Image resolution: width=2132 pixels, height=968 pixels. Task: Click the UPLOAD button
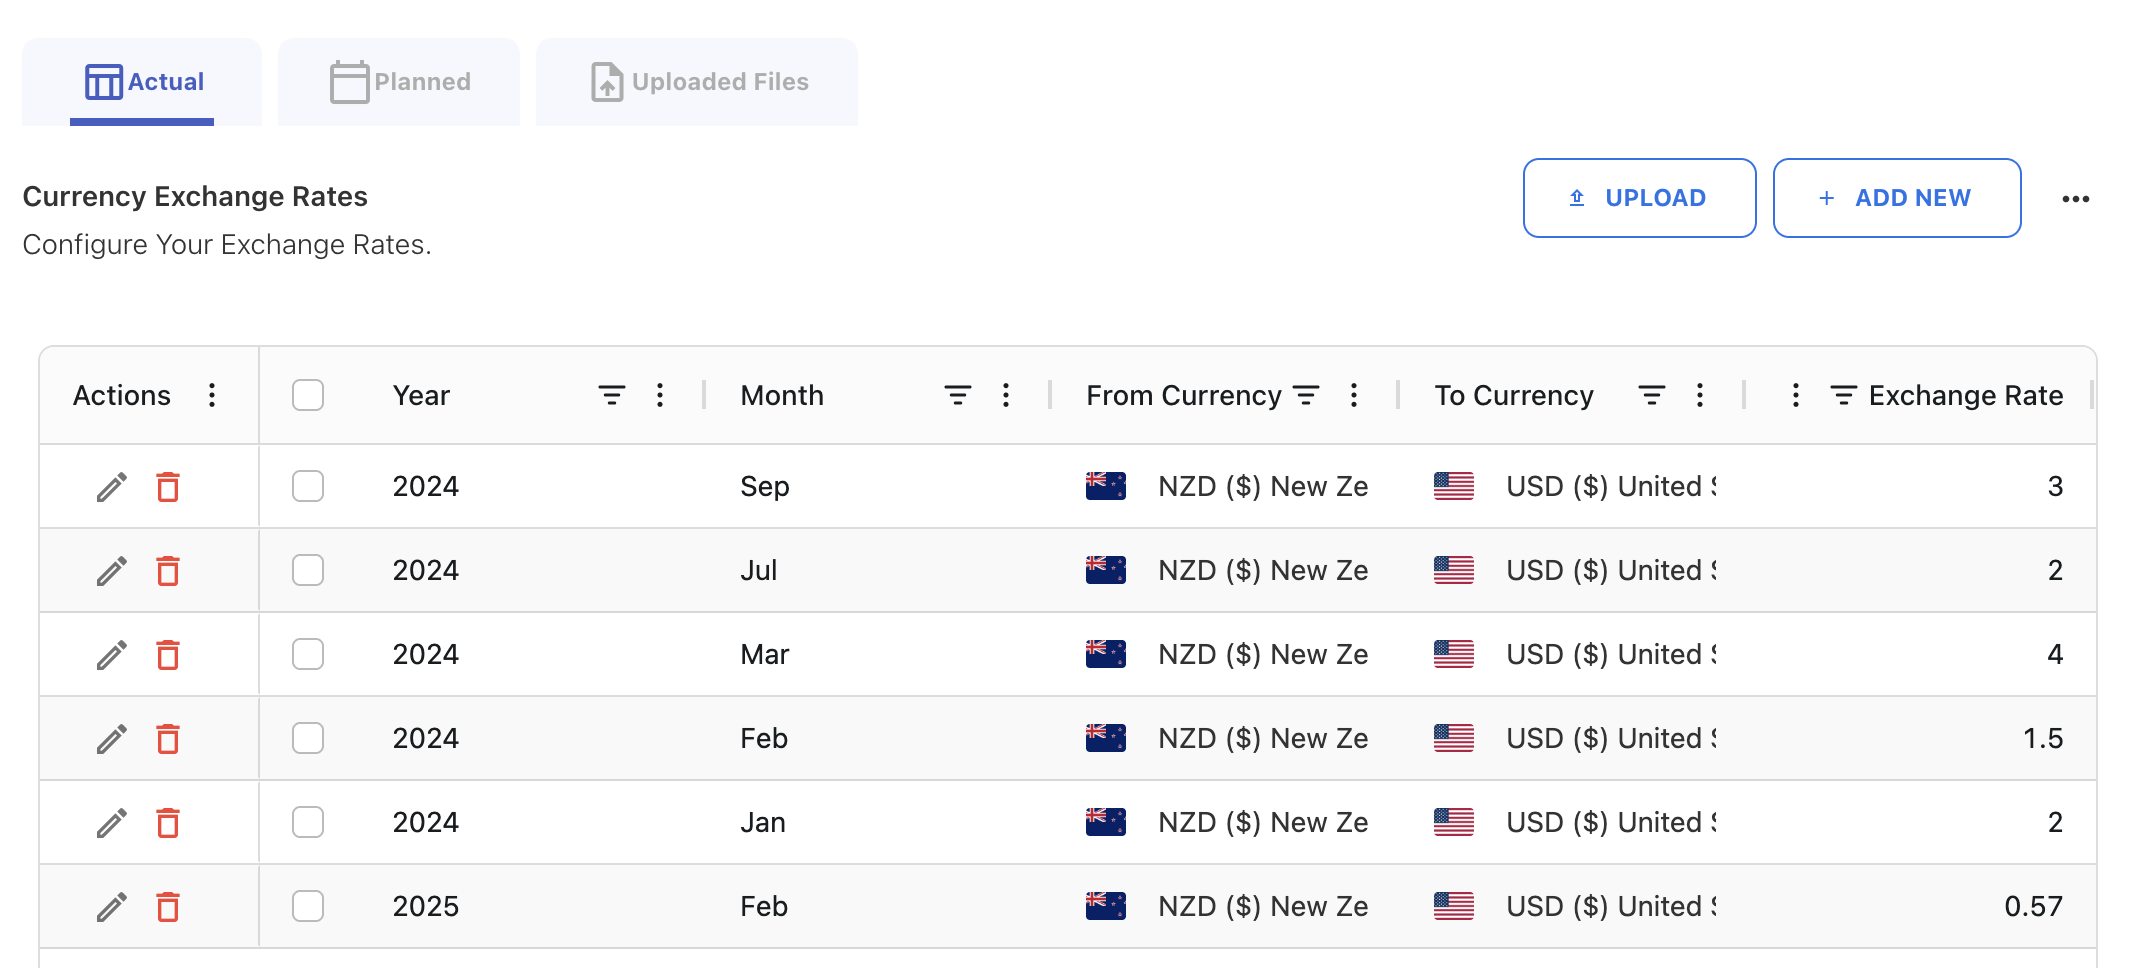point(1639,198)
